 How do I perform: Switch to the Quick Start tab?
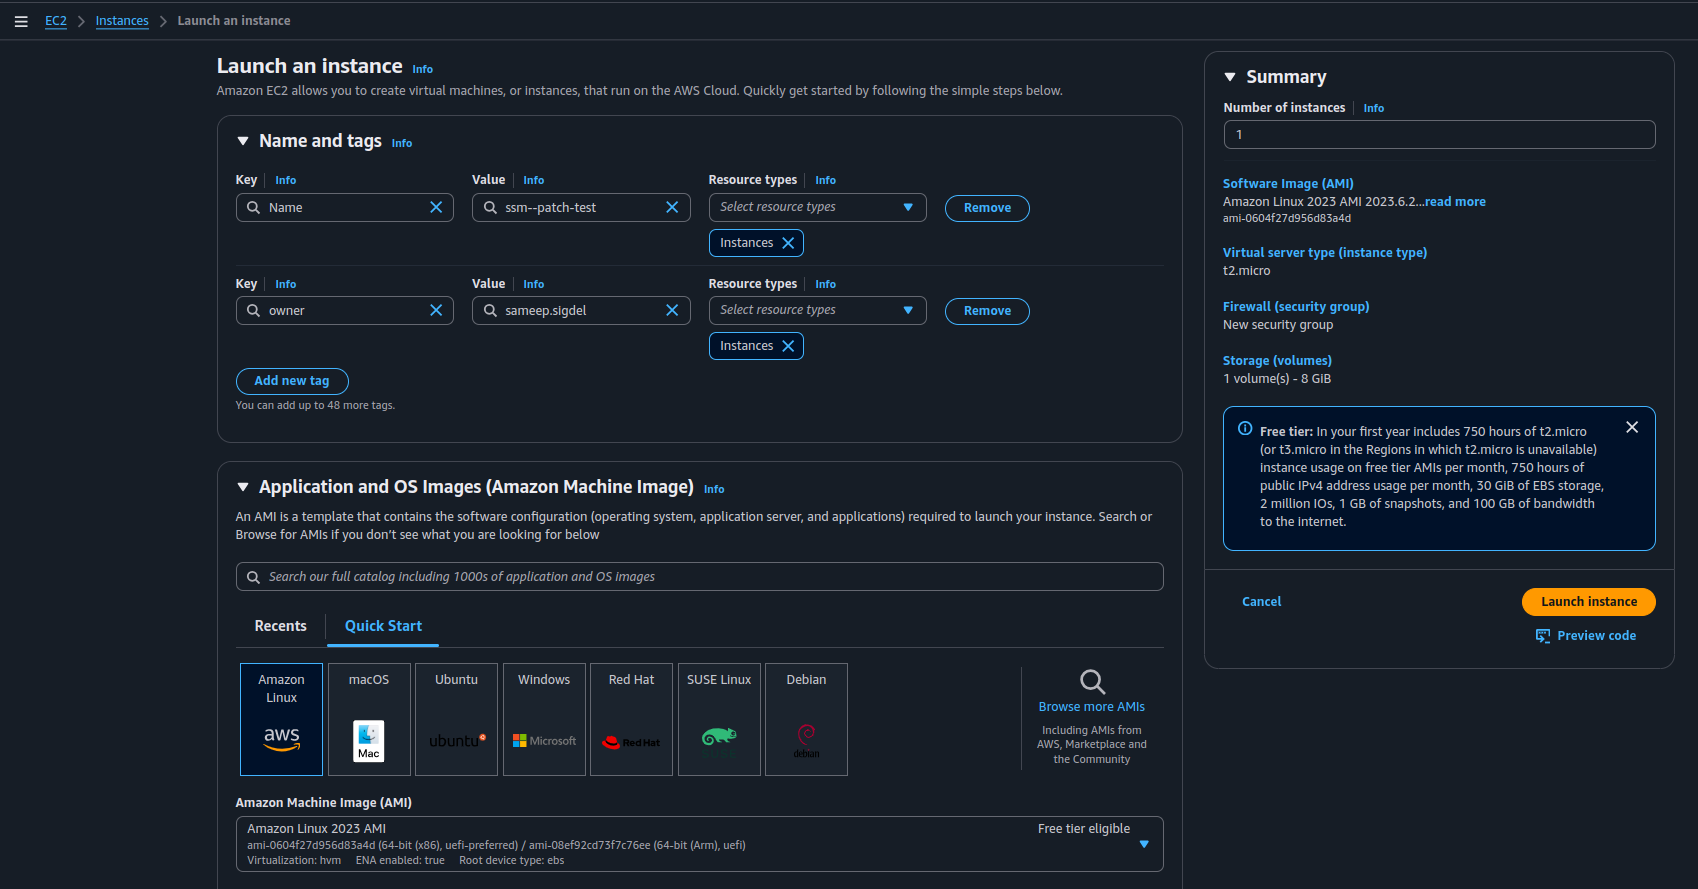[383, 626]
